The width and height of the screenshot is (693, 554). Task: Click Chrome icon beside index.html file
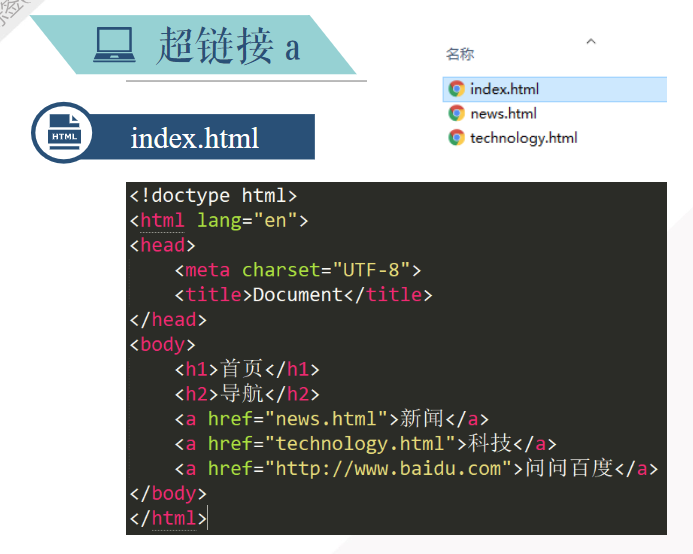pos(457,89)
